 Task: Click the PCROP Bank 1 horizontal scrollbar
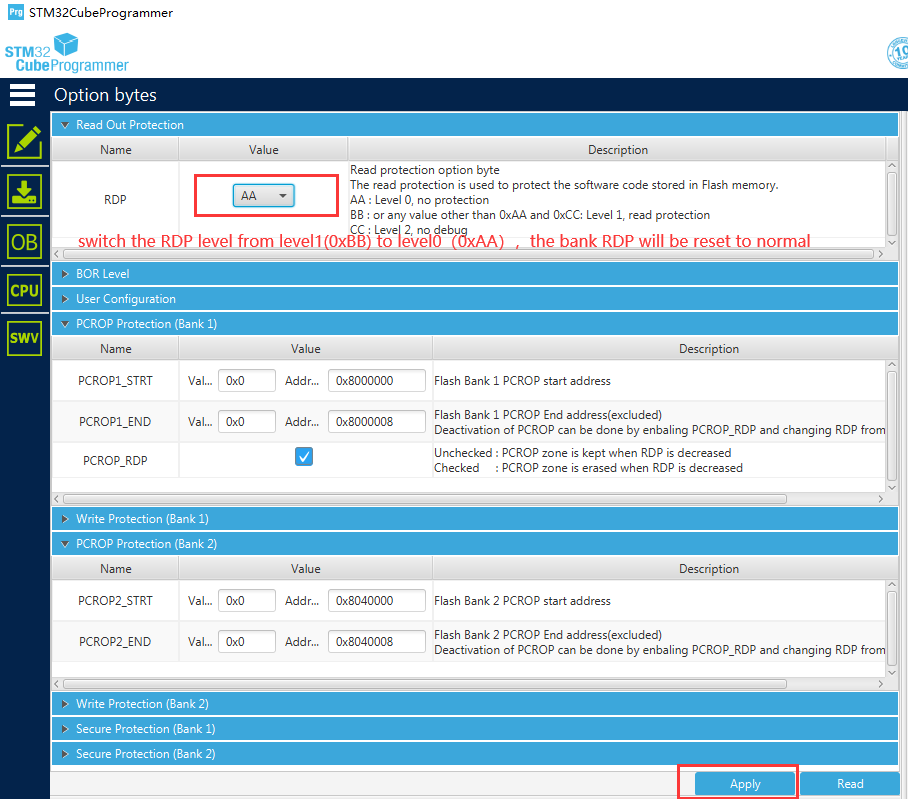click(x=425, y=499)
